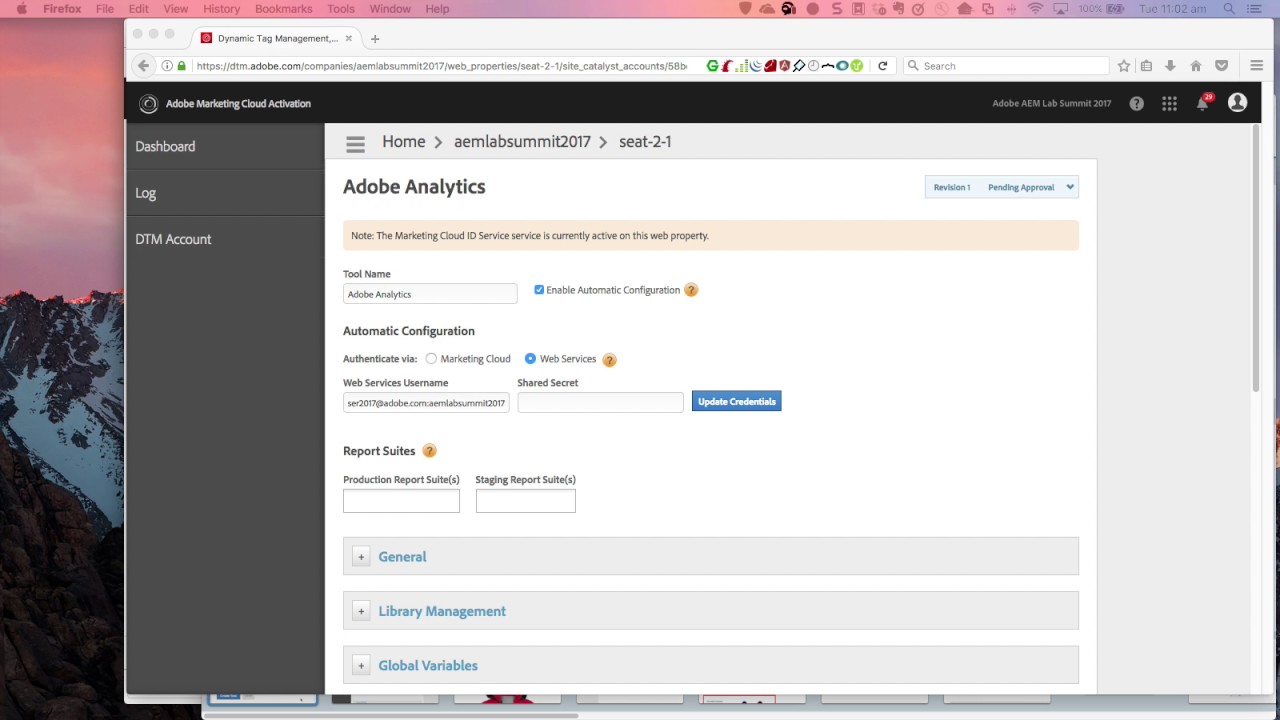Select Web Services authentication radio
This screenshot has width=1280, height=720.
530,359
